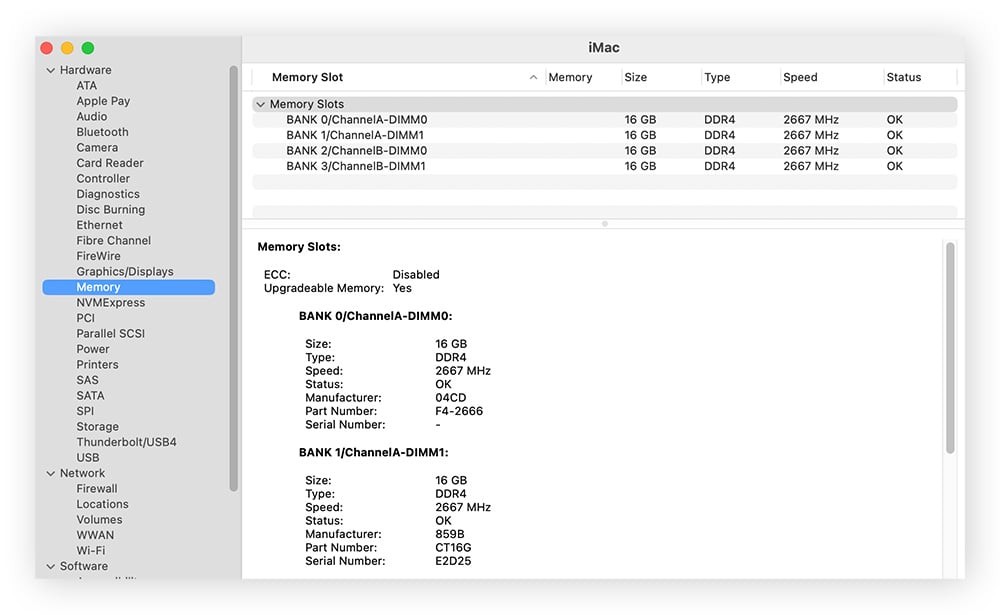1000x615 pixels.
Task: Open USB in the sidebar
Action: 88,457
